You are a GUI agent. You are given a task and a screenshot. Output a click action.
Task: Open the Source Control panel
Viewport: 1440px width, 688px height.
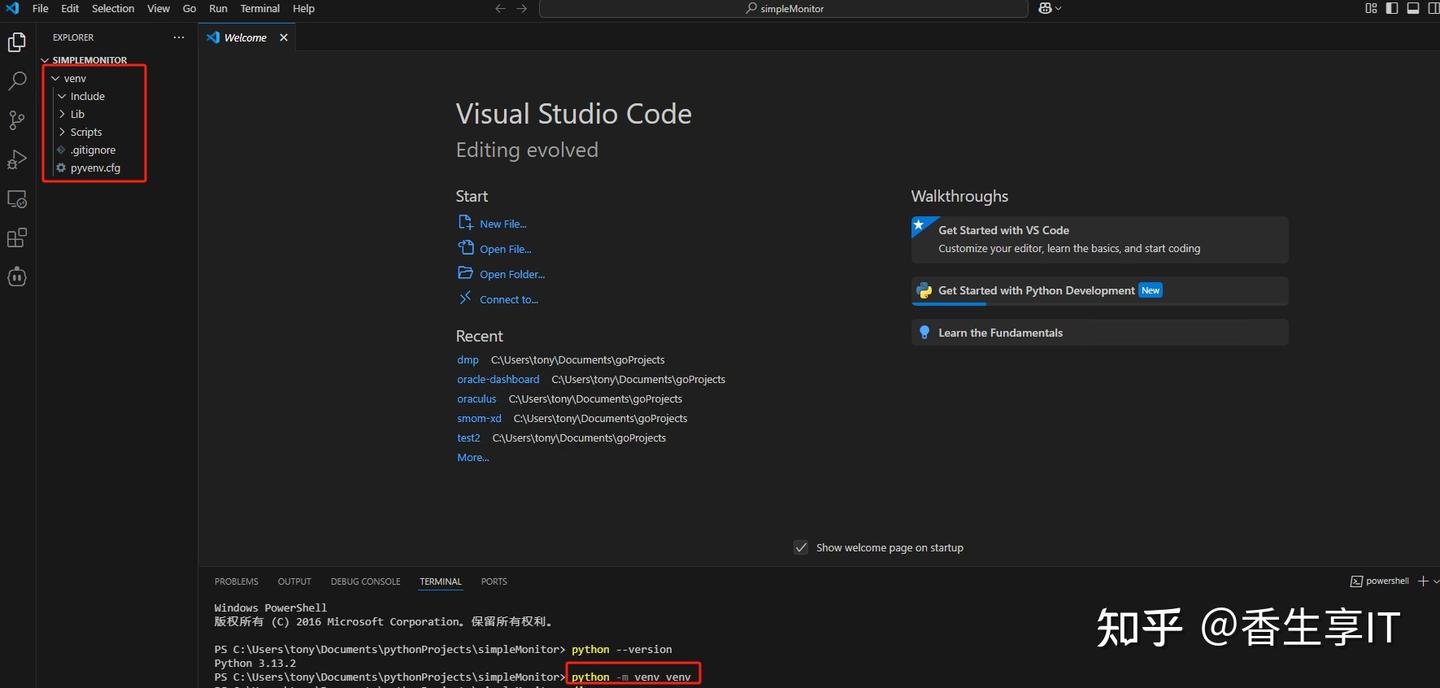[17, 120]
